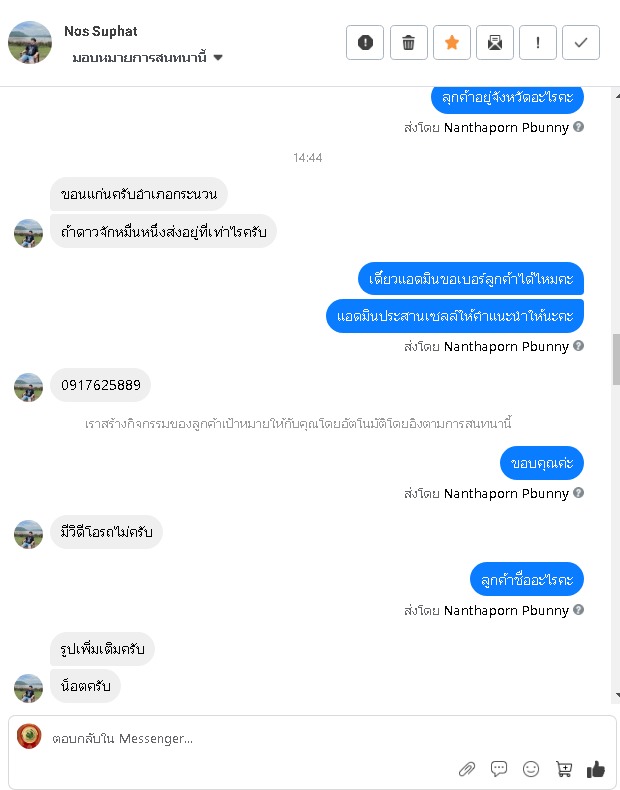Mark conversation as unread envelope icon
620x790 pixels.
click(495, 42)
